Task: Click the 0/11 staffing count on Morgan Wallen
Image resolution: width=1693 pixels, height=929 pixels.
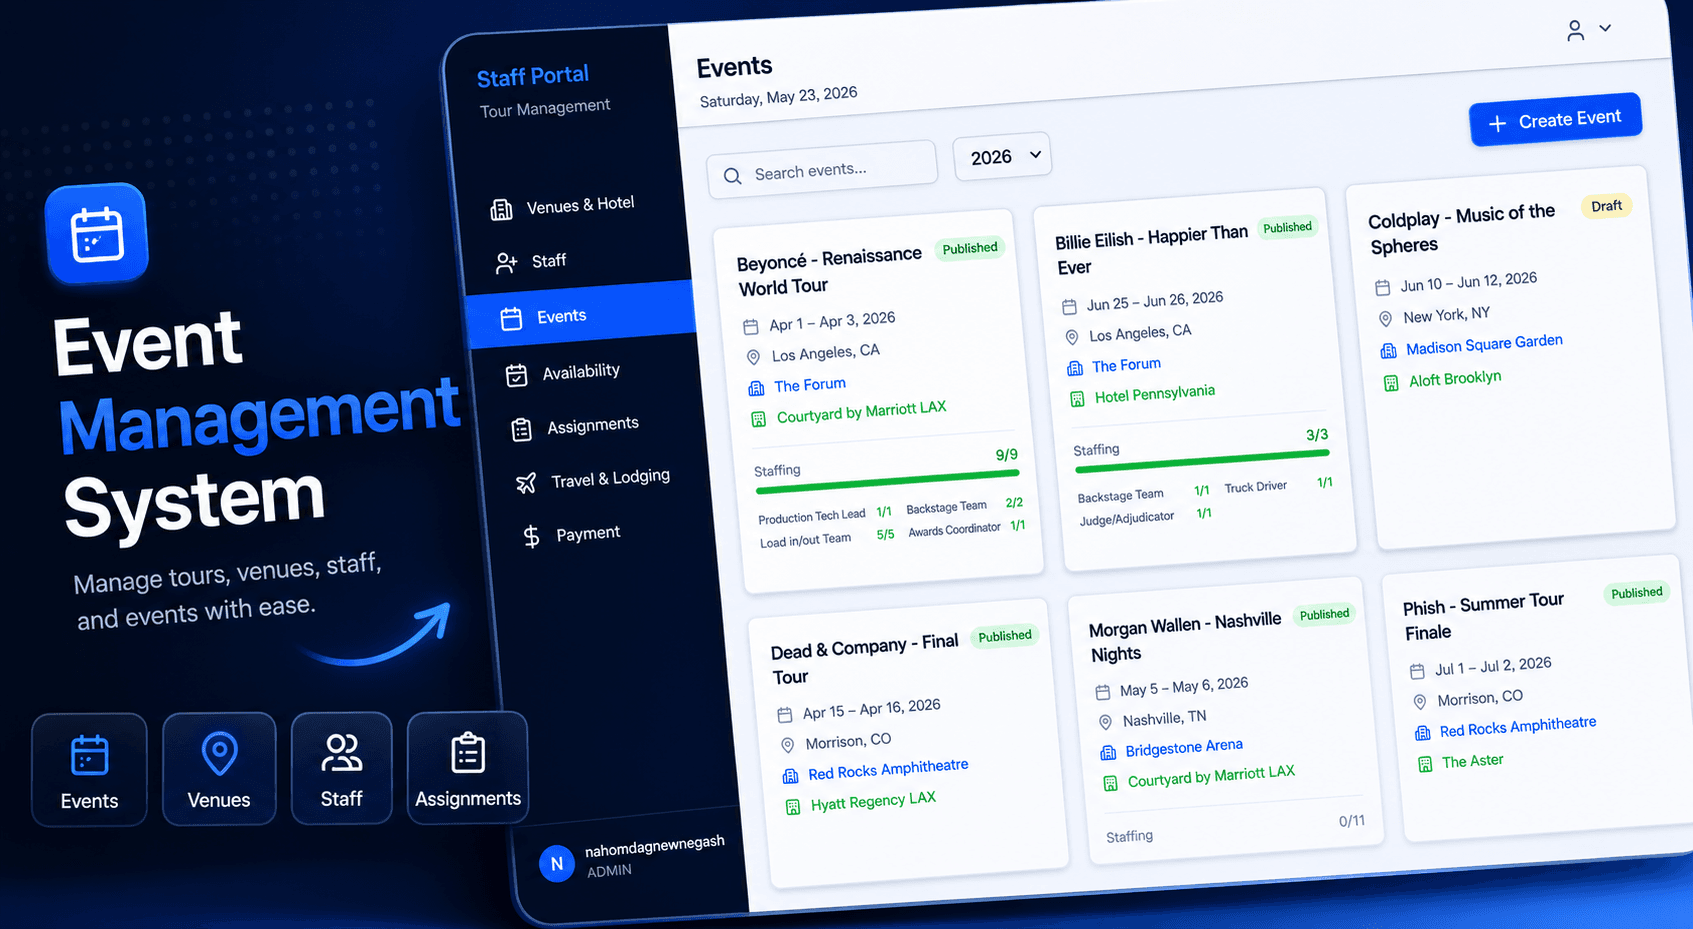Action: pos(1351,821)
